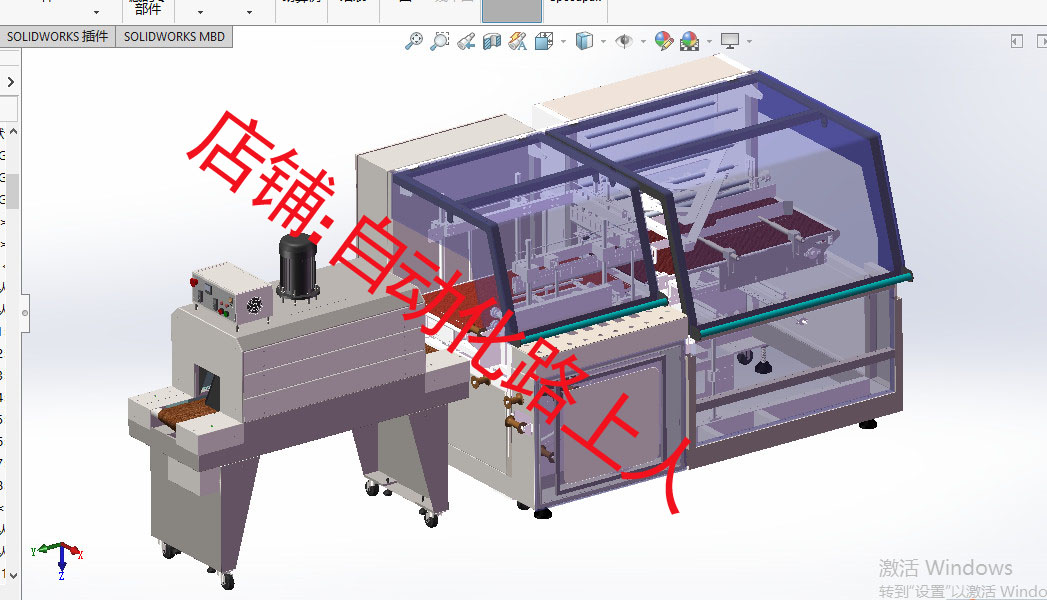This screenshot has width=1047, height=600.
Task: Click the left window-pane icon at top right
Action: click(x=1017, y=41)
